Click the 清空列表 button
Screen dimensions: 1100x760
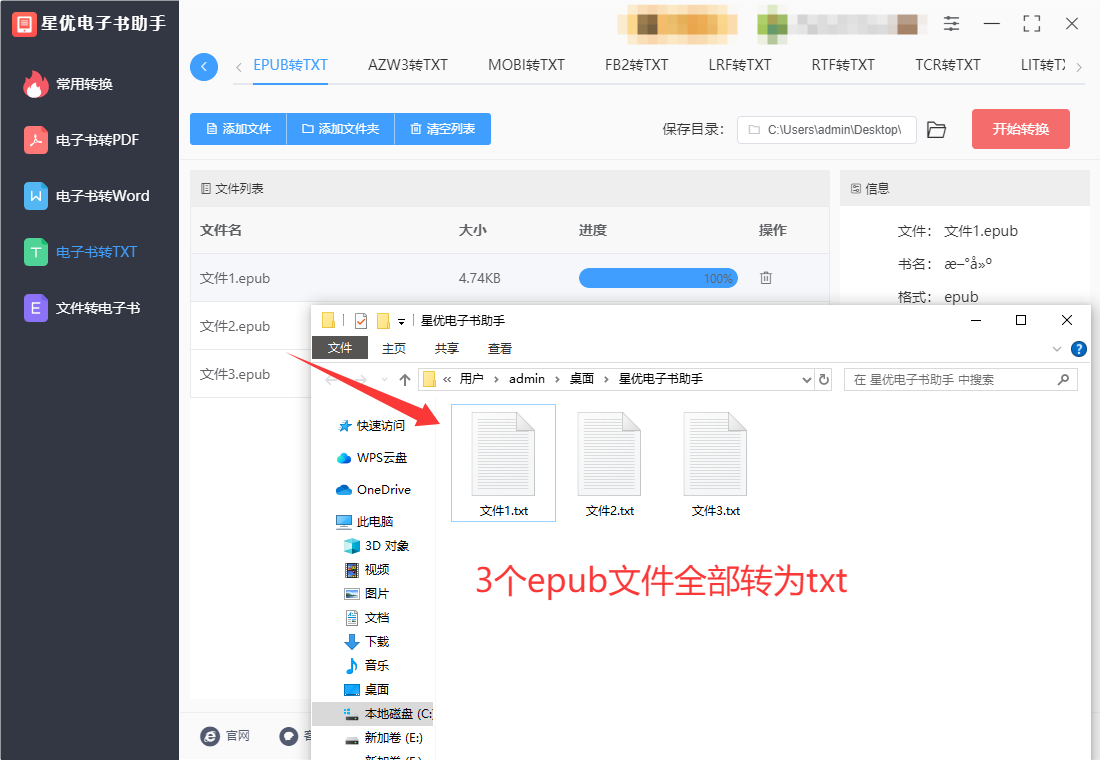pos(443,129)
